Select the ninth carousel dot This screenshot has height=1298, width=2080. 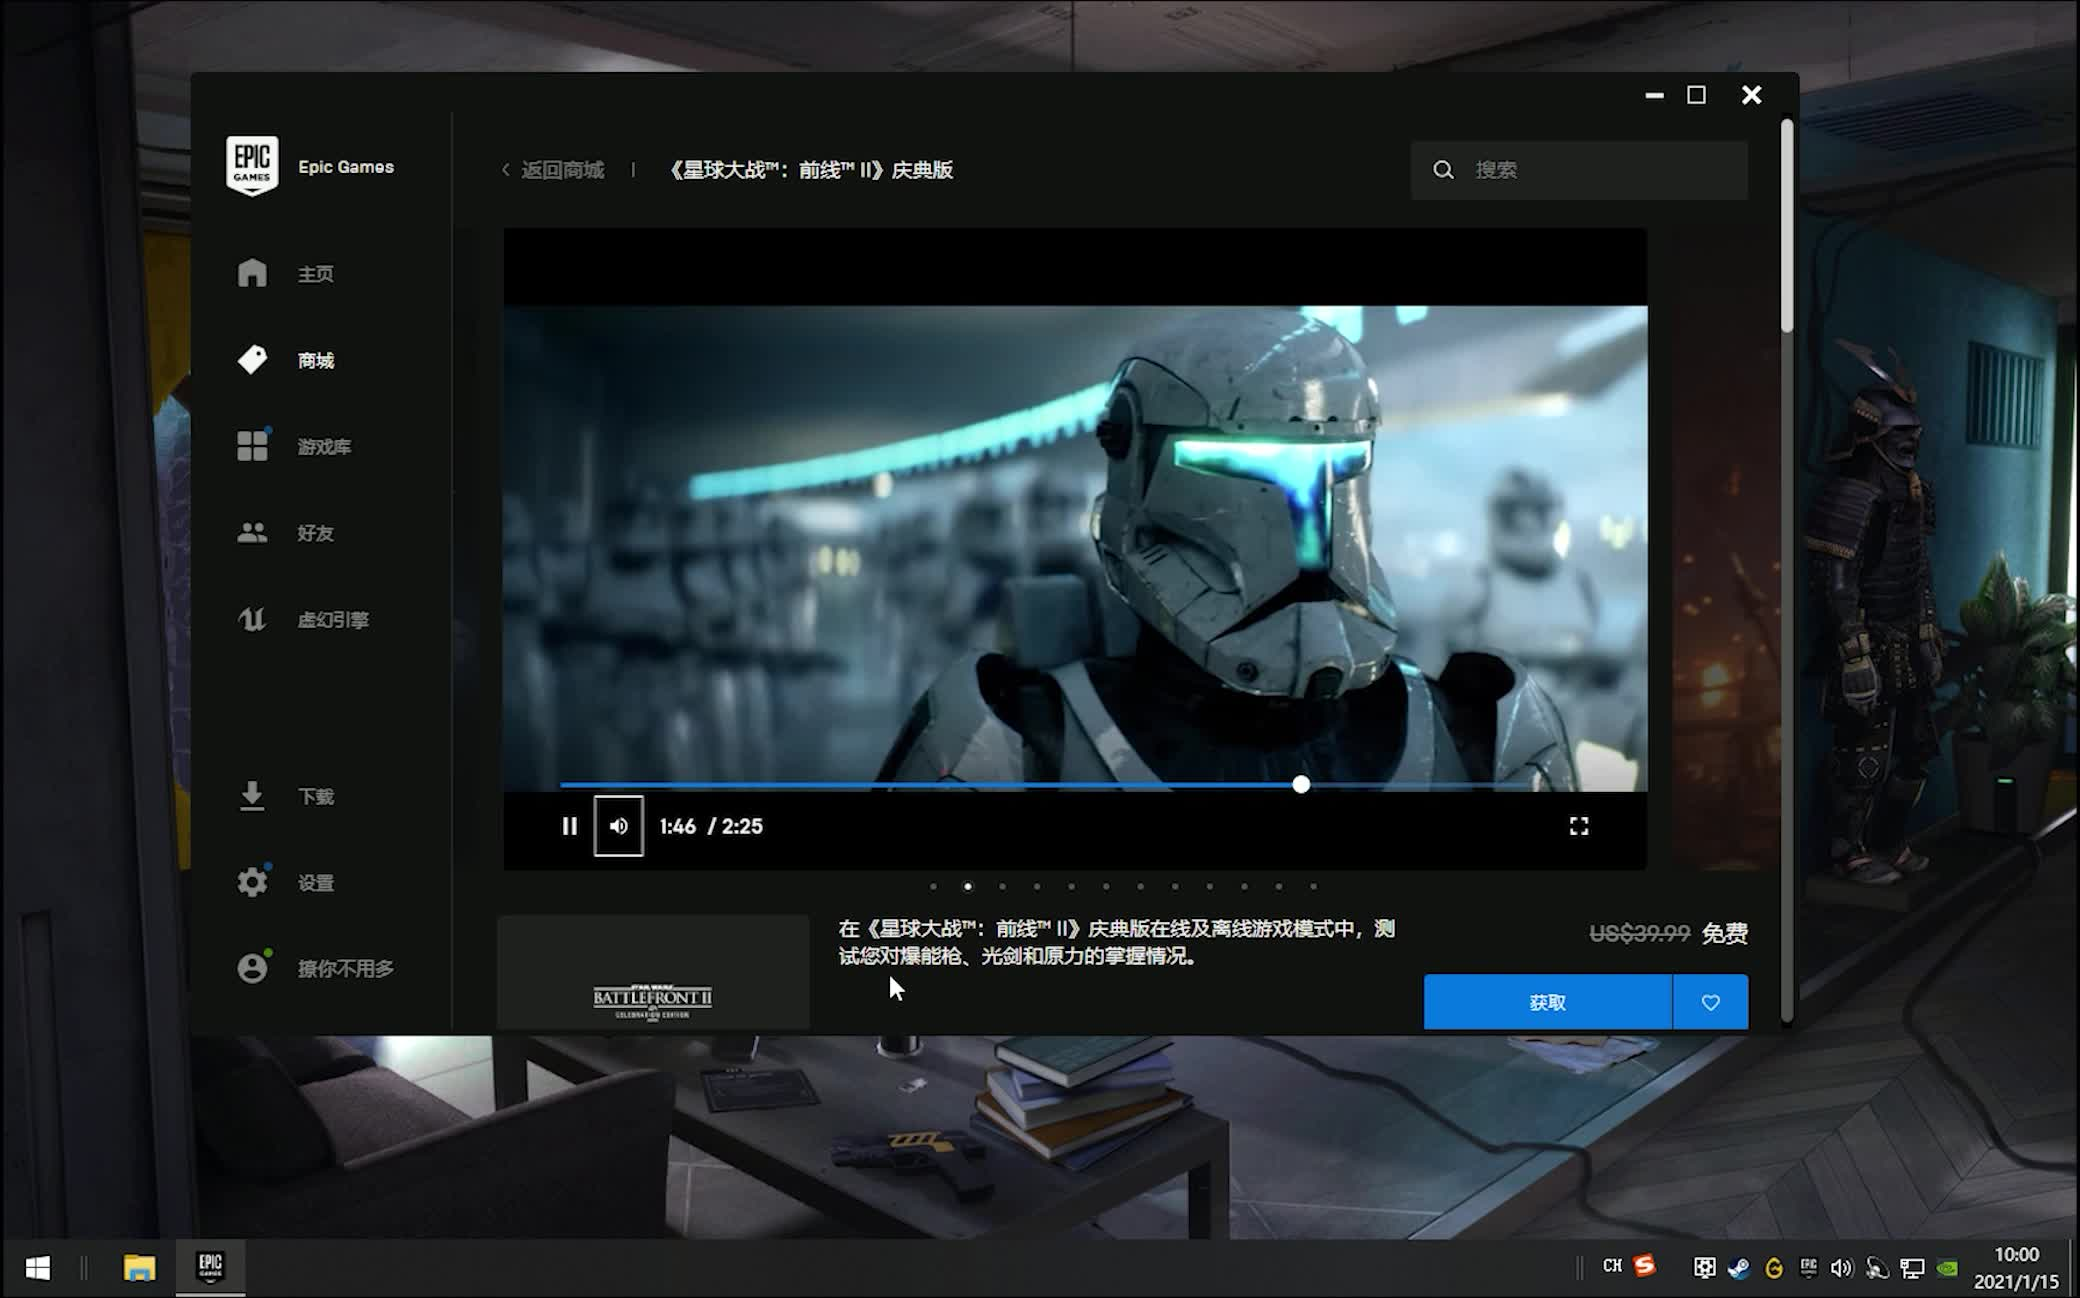pyautogui.click(x=1209, y=886)
